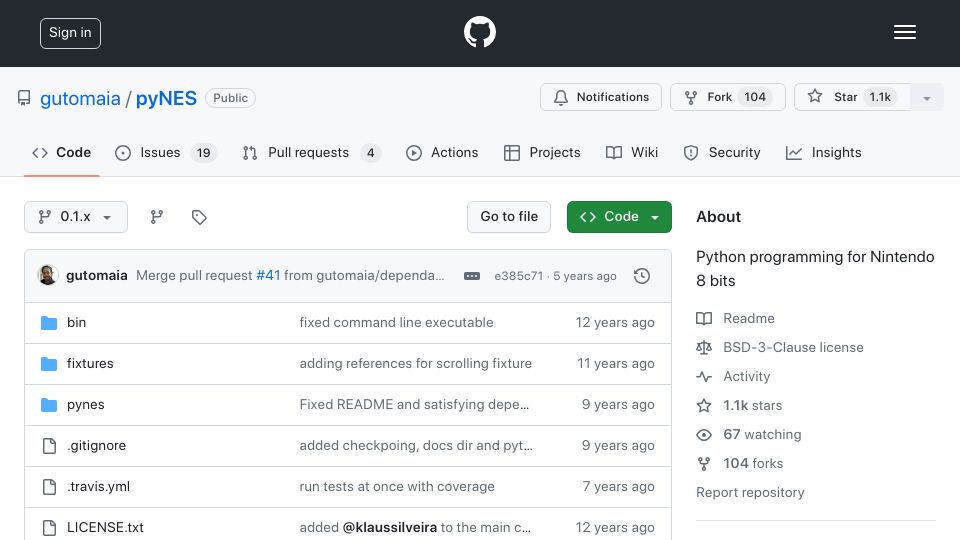Viewport: 960px width, 540px height.
Task: Open 'added checkpoing, docs dir' commit message
Action: [416, 446]
